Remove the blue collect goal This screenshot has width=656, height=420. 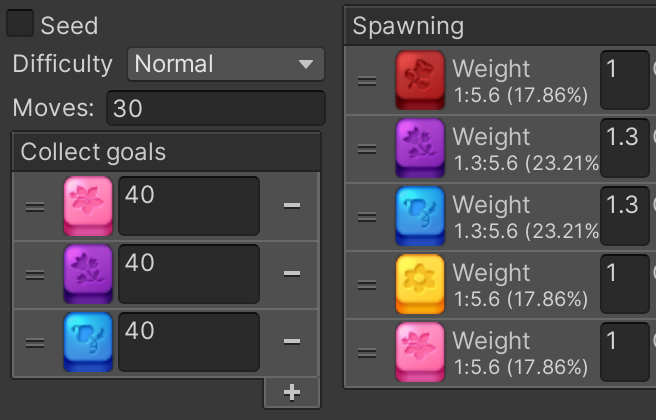coord(292,341)
